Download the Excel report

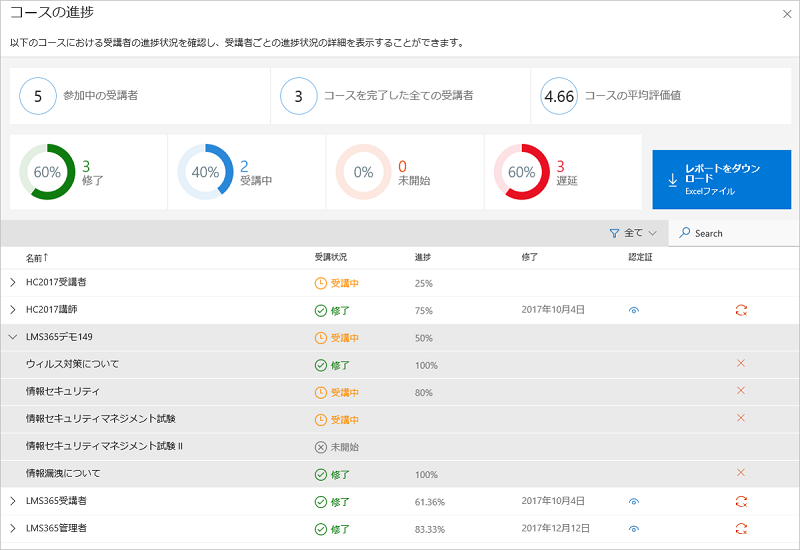tap(721, 180)
